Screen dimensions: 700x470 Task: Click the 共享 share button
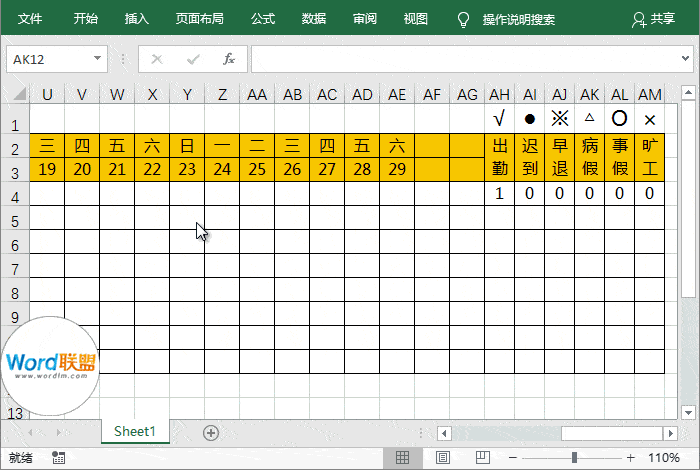(x=653, y=19)
